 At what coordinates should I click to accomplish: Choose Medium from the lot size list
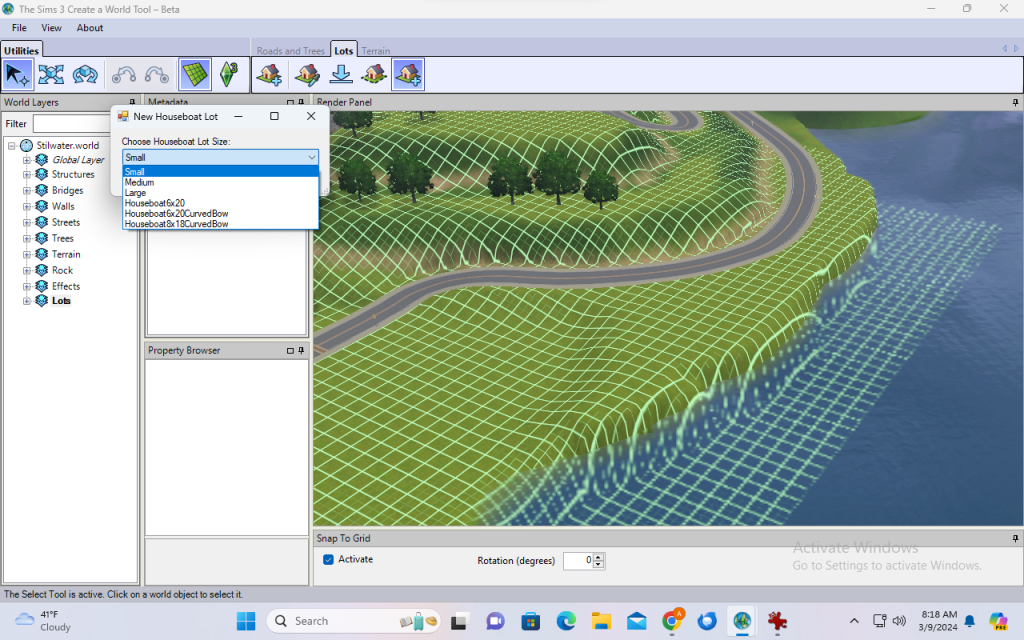point(139,182)
